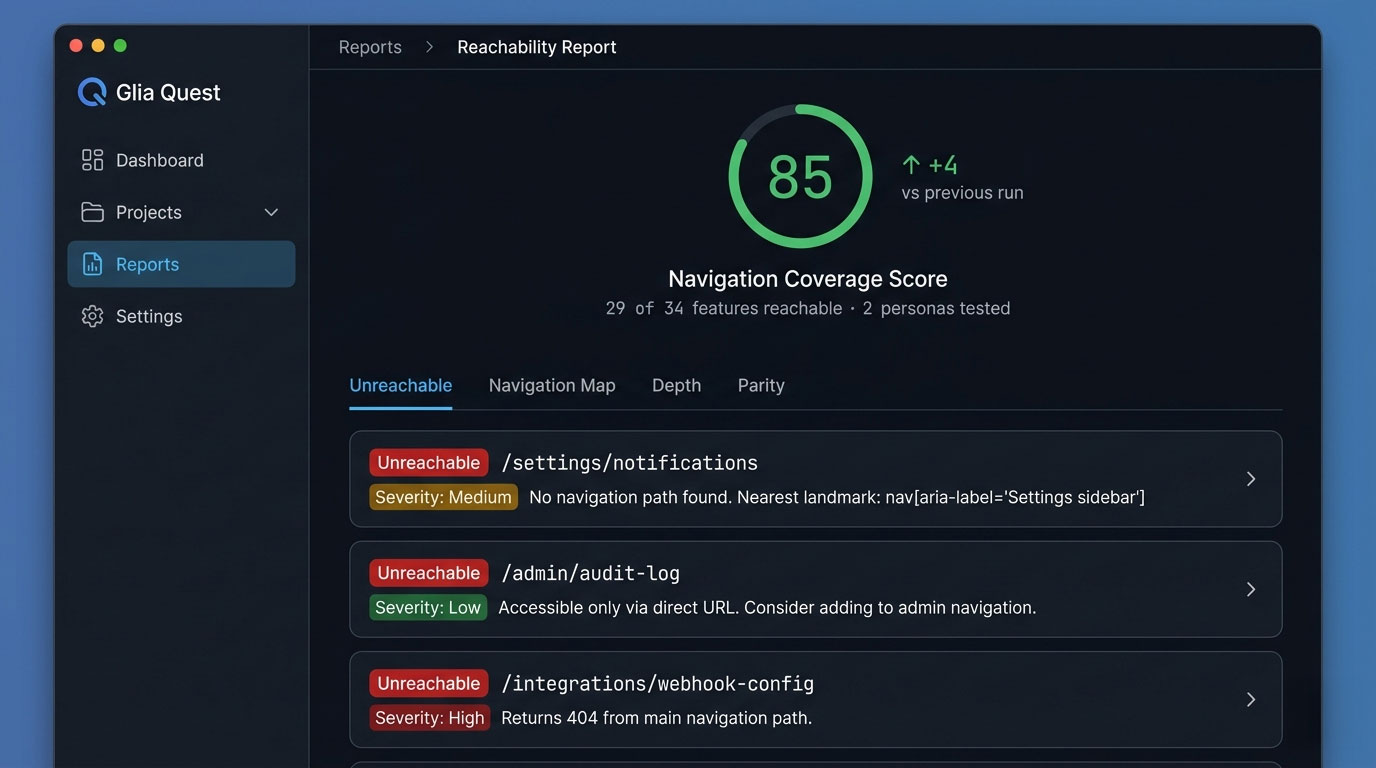Click the /admin/audit-log path
The image size is (1376, 768).
pyautogui.click(x=591, y=573)
